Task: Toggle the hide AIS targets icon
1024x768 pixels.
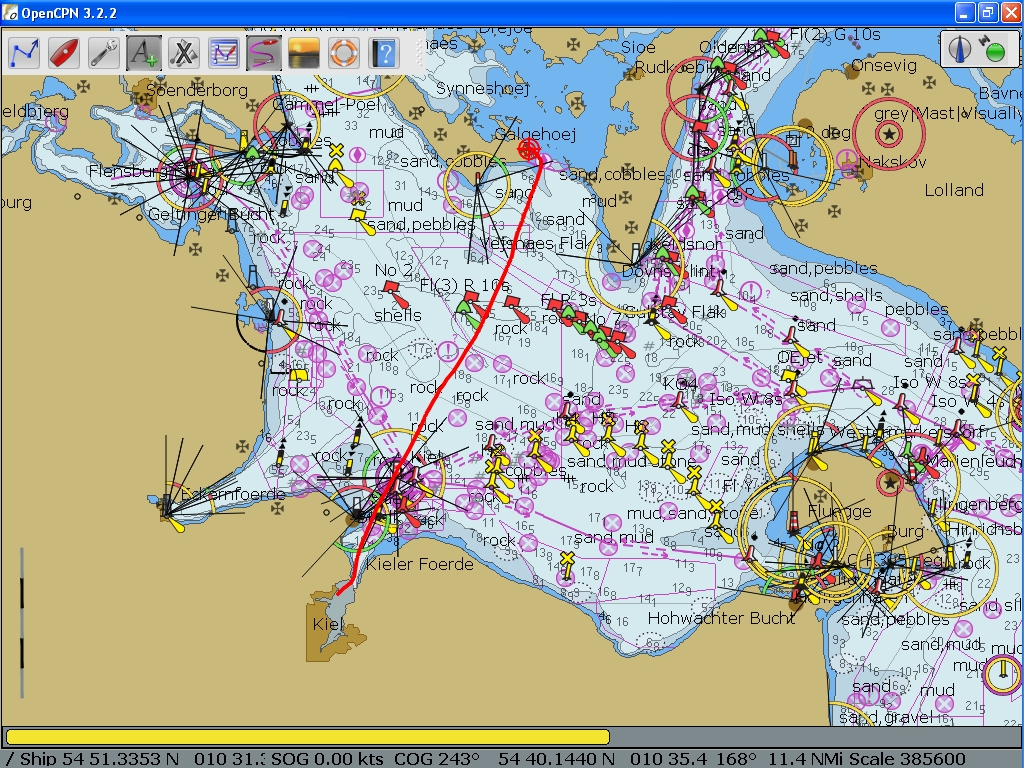Action: 184,53
